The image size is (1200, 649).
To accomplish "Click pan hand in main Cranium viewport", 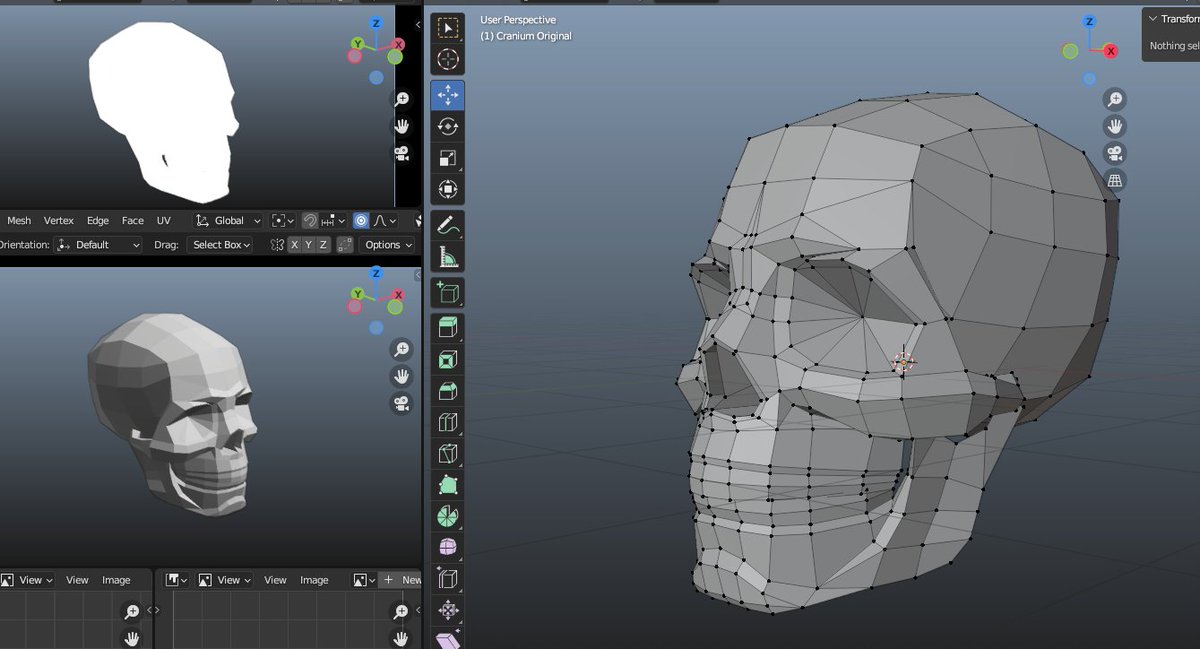I will [1115, 126].
